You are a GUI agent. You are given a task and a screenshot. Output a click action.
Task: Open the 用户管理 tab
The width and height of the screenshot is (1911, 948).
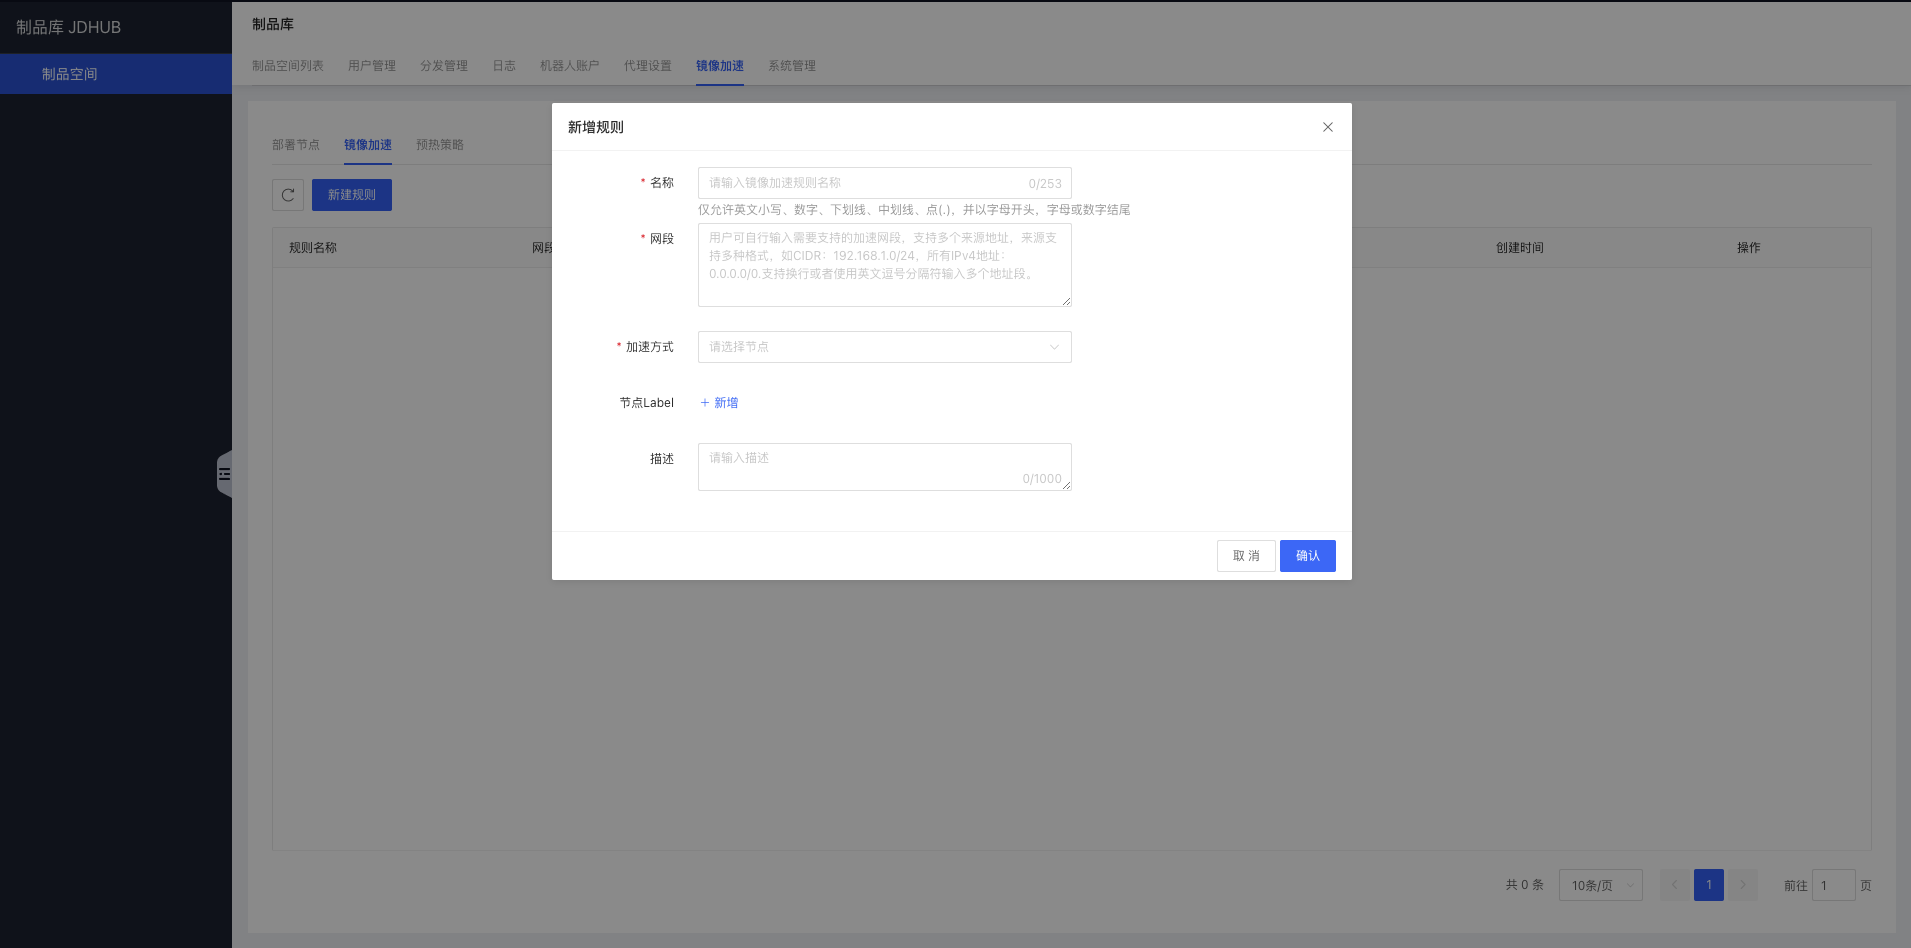[372, 66]
